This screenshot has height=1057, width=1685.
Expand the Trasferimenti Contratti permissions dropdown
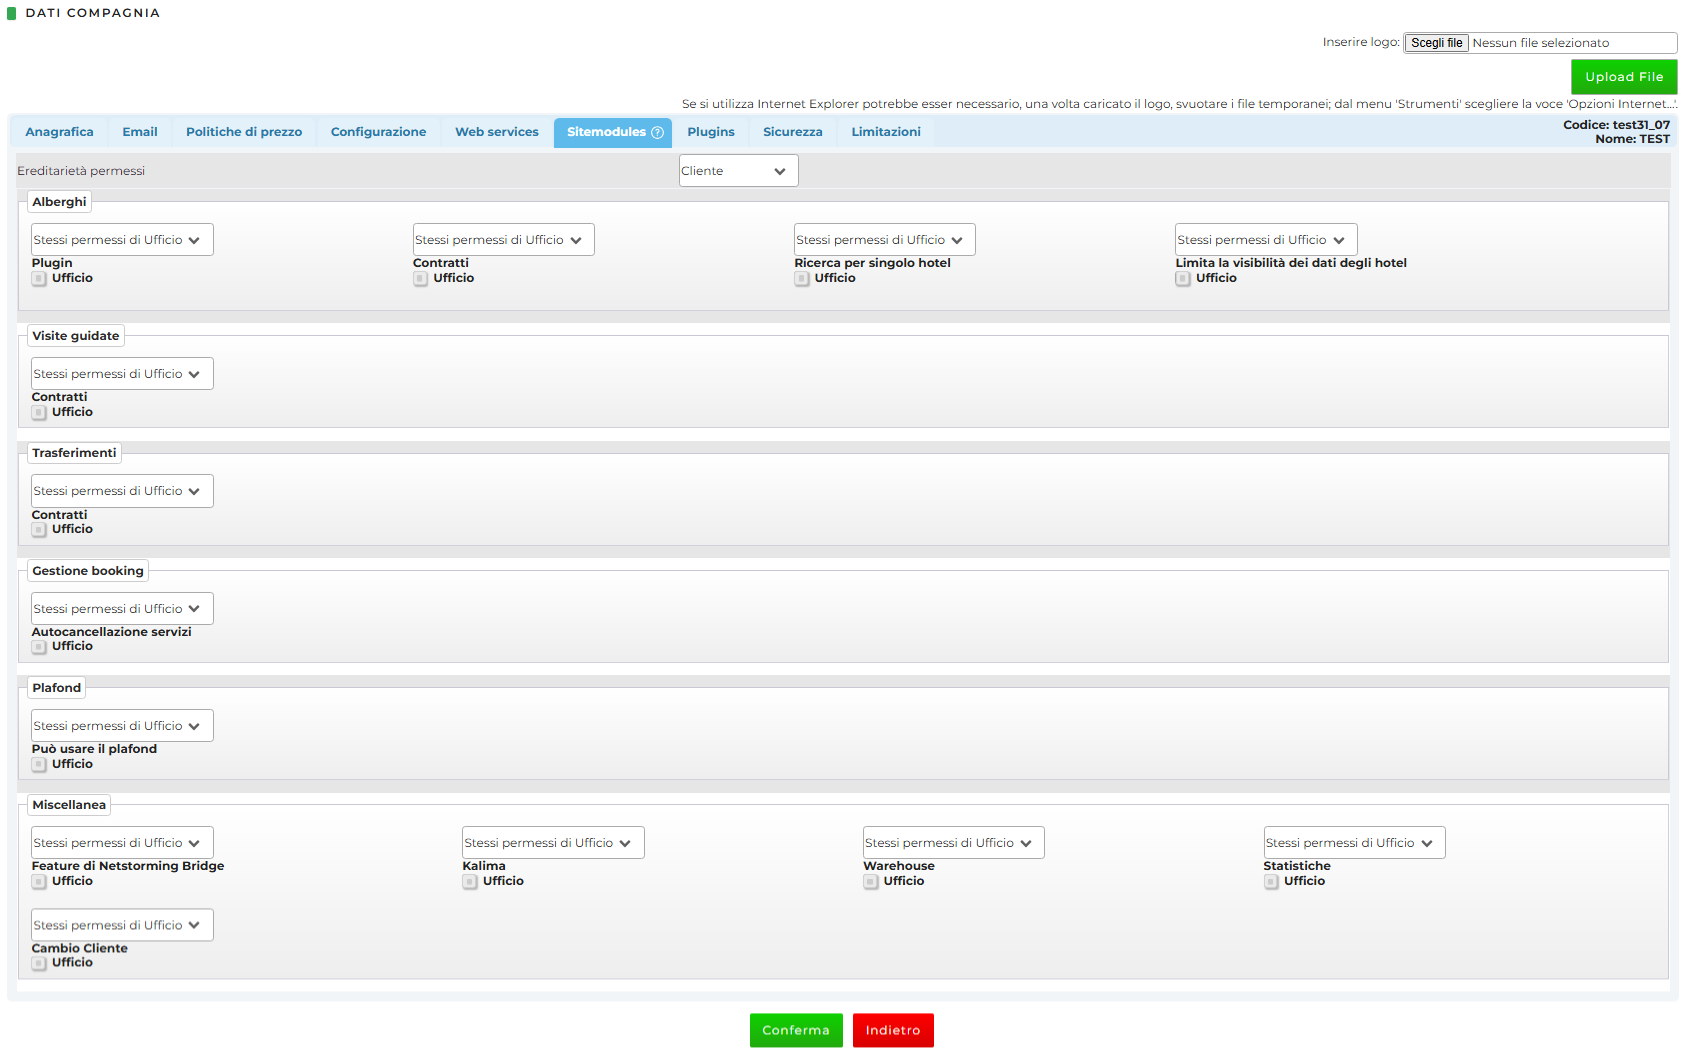122,491
